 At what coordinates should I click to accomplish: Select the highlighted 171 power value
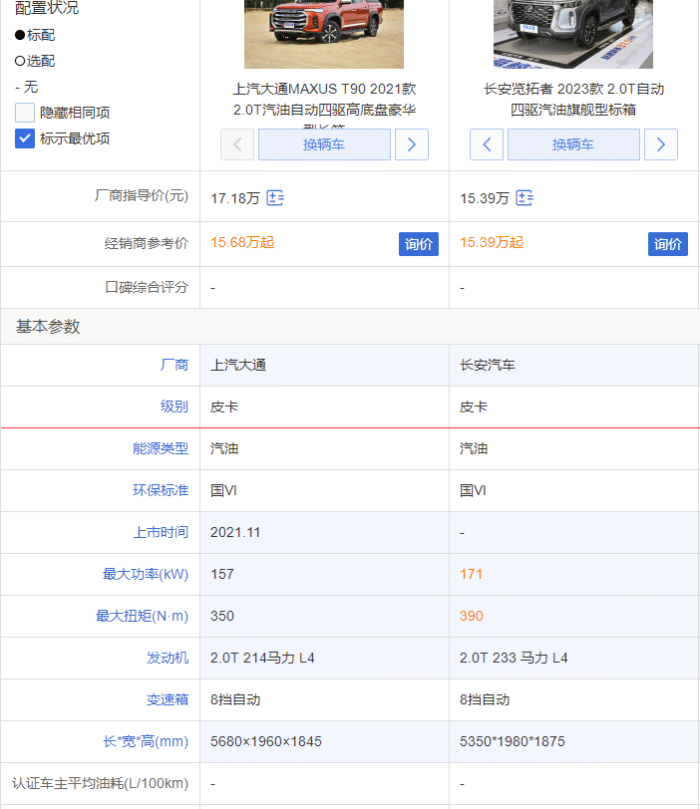click(471, 574)
